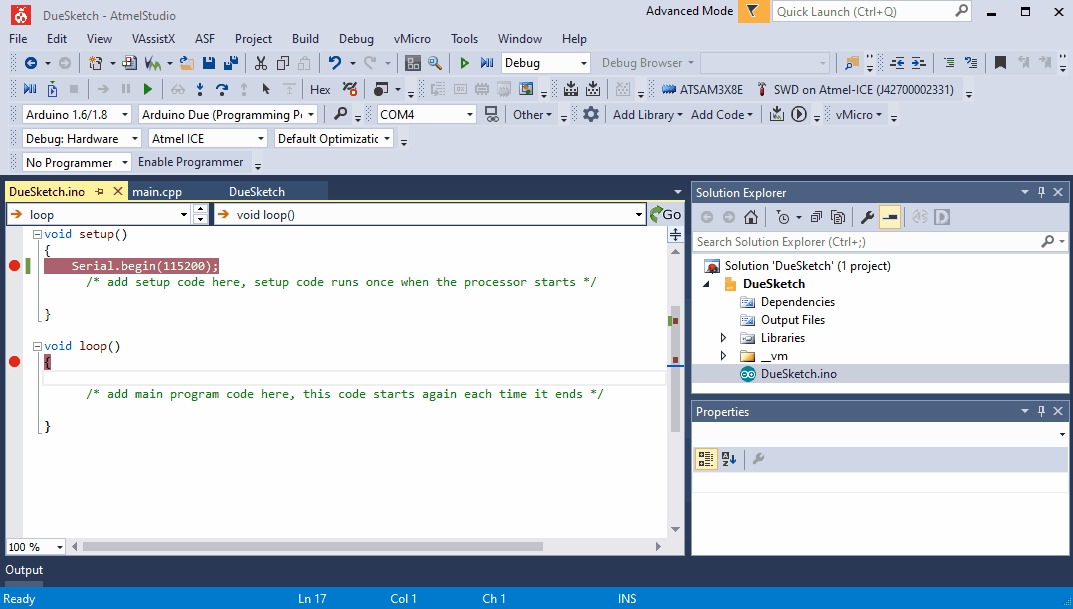This screenshot has width=1073, height=609.
Task: Click Start Debugging and Break icon
Action: (x=487, y=63)
